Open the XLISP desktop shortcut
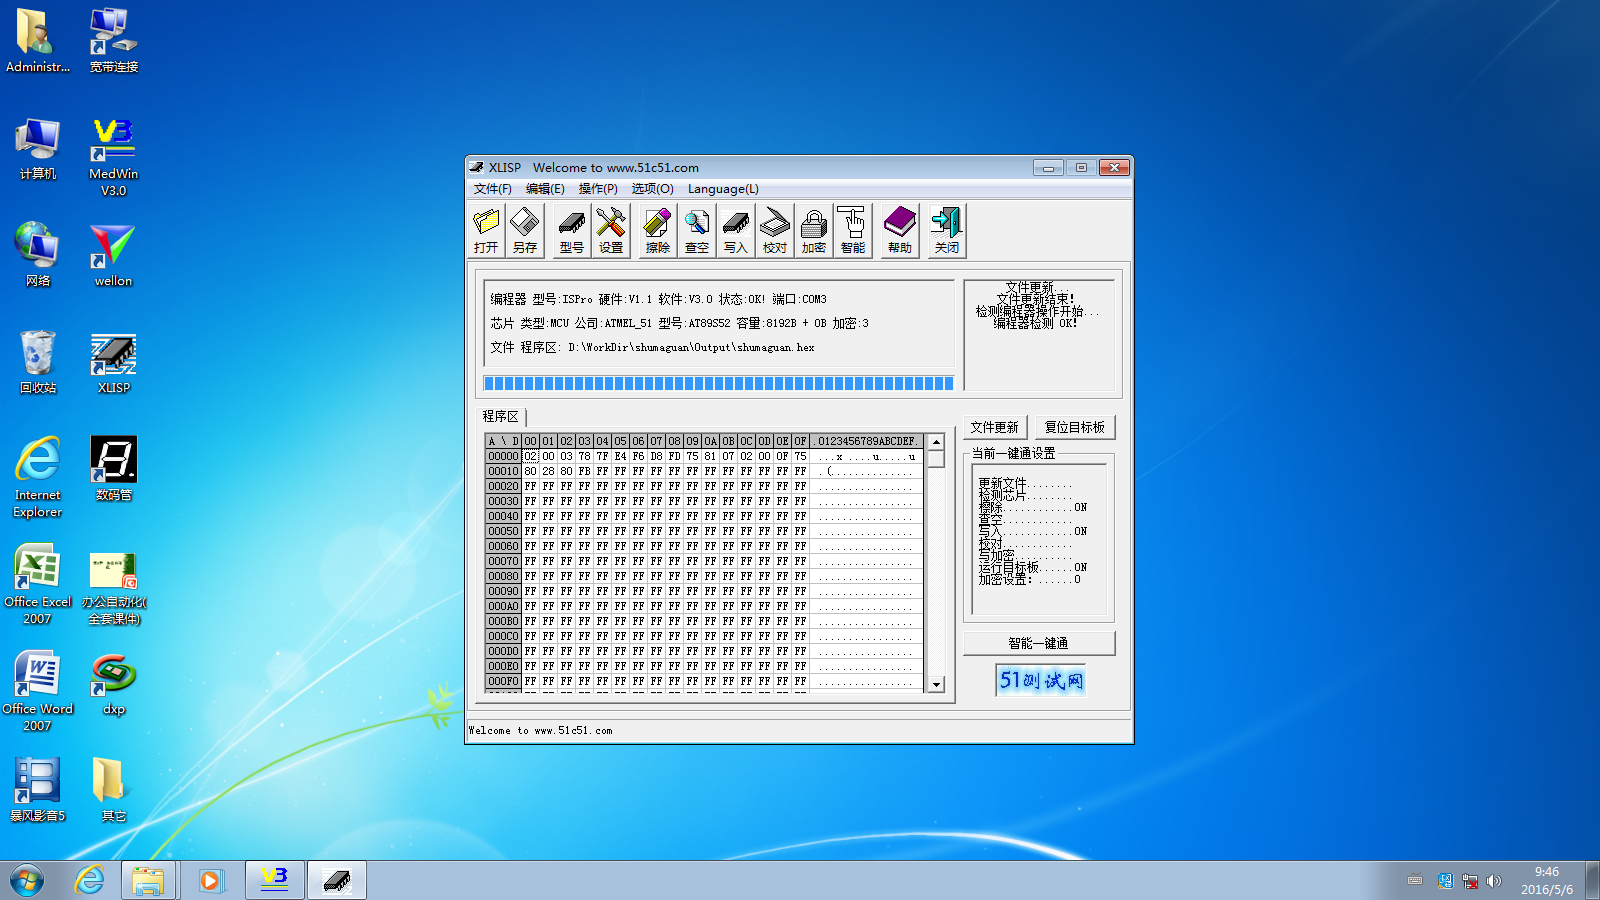 tap(113, 363)
